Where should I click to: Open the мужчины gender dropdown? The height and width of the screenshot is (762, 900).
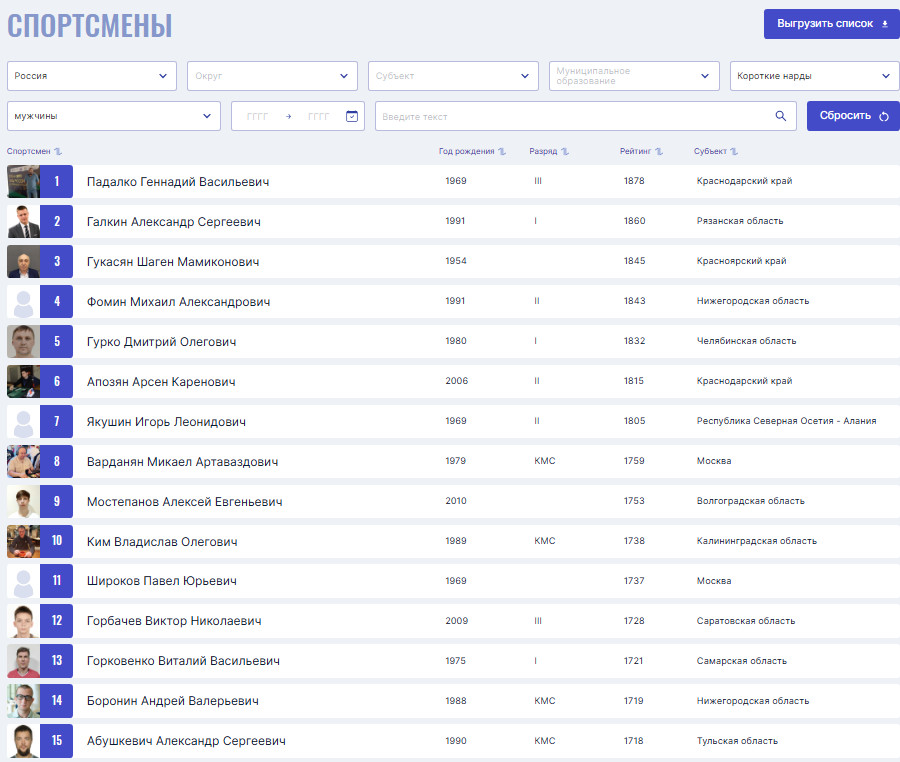coord(114,116)
